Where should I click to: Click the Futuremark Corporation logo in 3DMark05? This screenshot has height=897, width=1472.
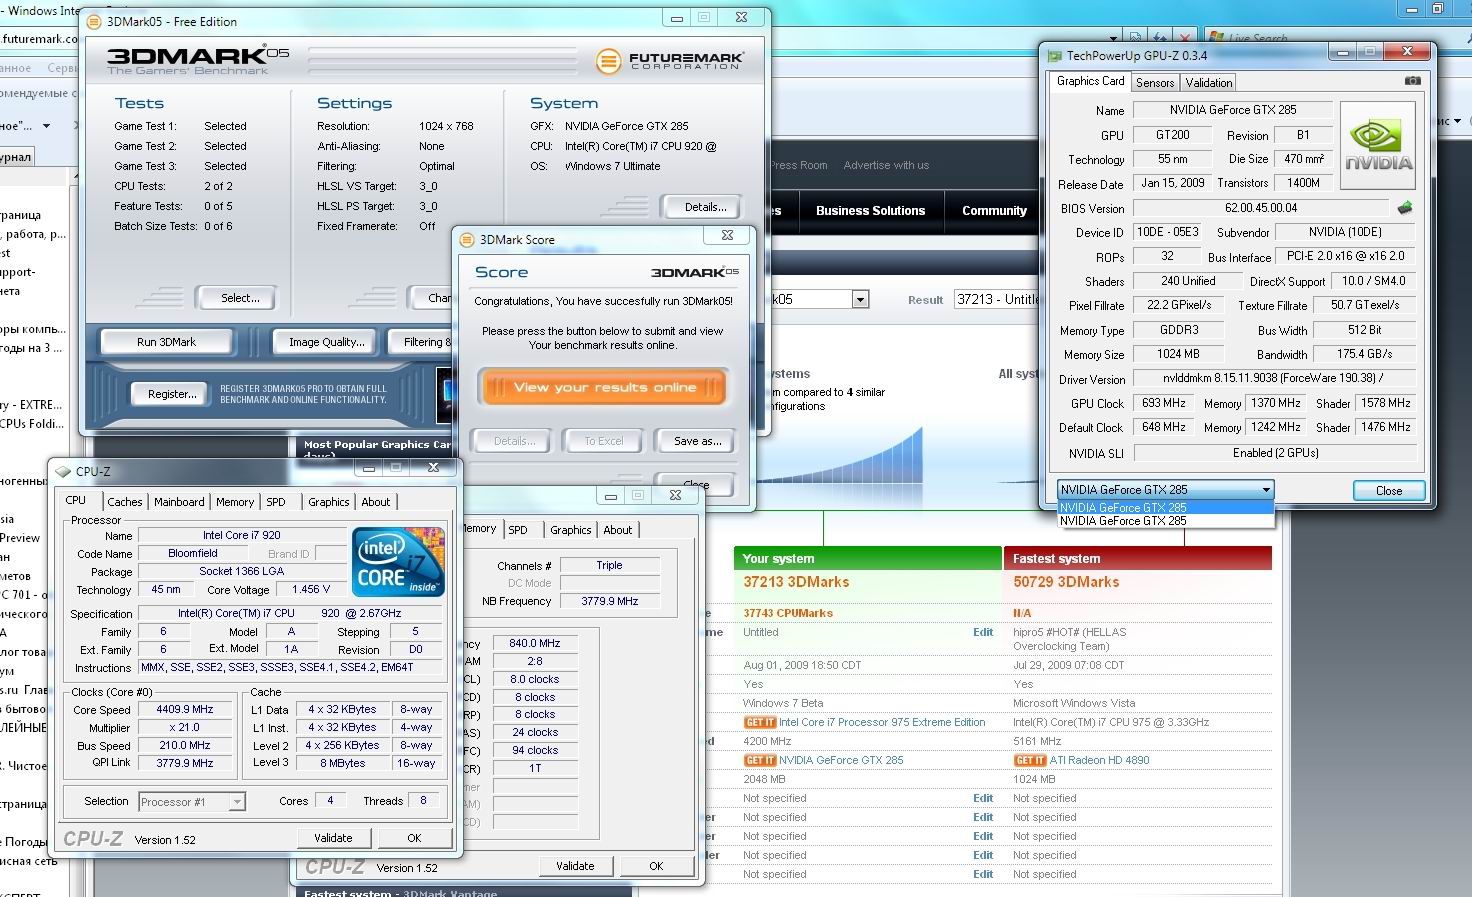669,61
